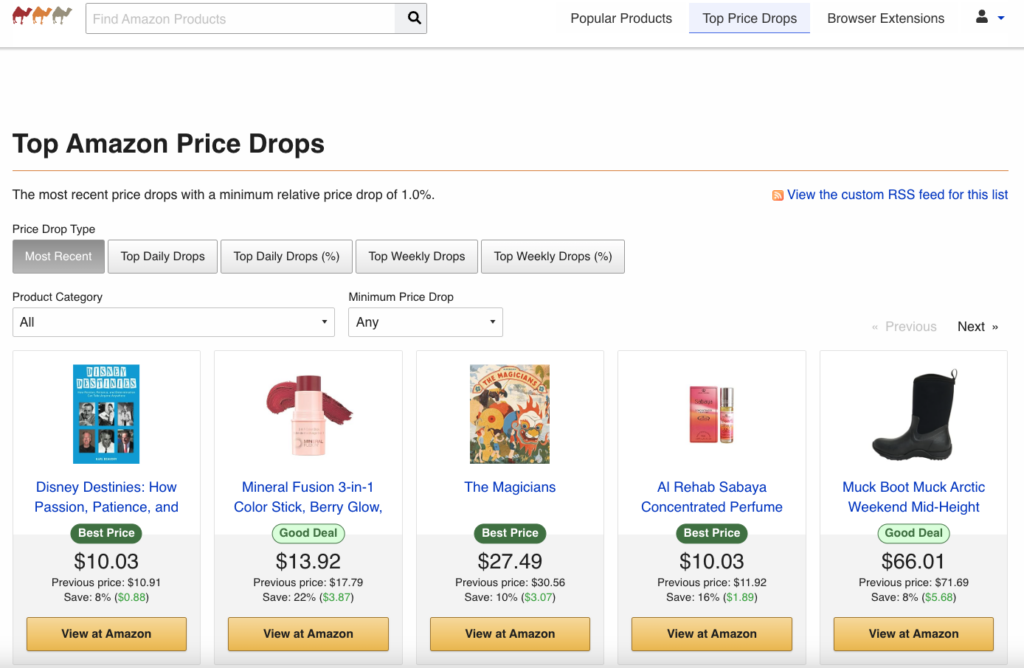Click the Muck Boot product image
Screen dimensions: 1024x668
click(x=912, y=413)
